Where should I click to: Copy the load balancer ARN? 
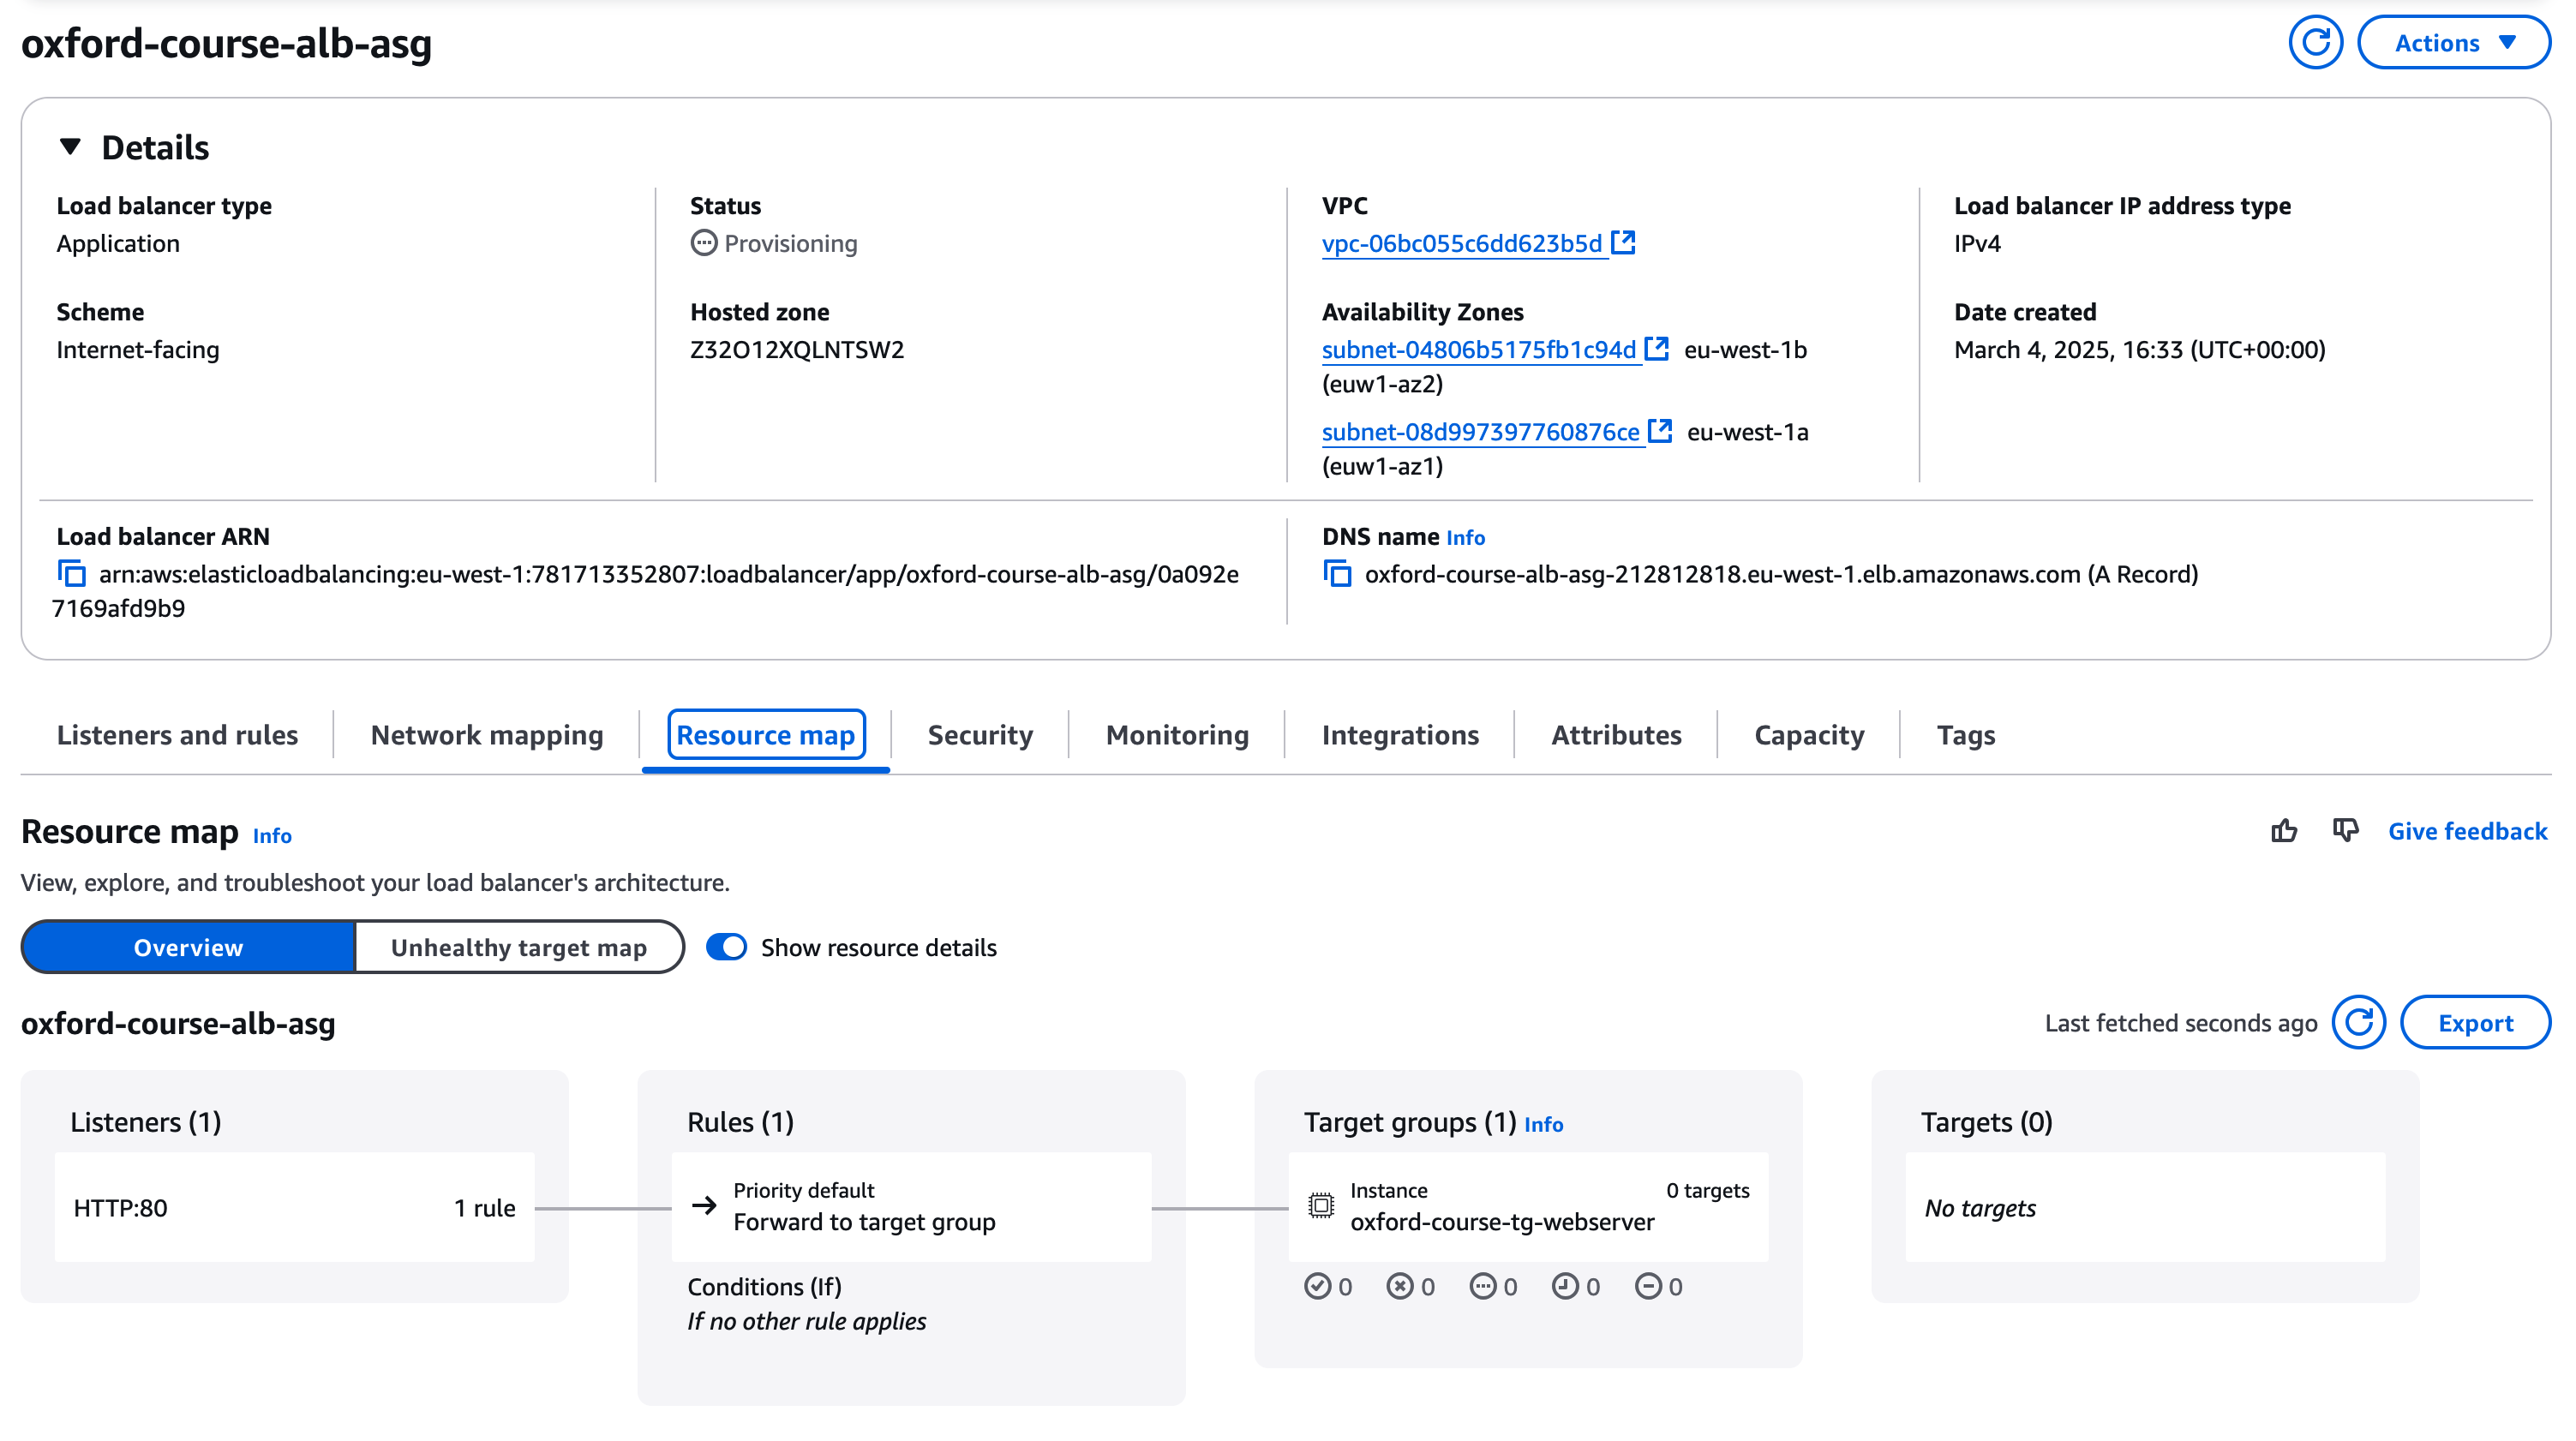[x=72, y=574]
